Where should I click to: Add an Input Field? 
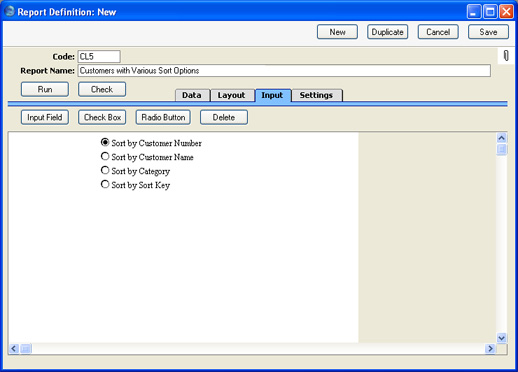pyautogui.click(x=45, y=117)
